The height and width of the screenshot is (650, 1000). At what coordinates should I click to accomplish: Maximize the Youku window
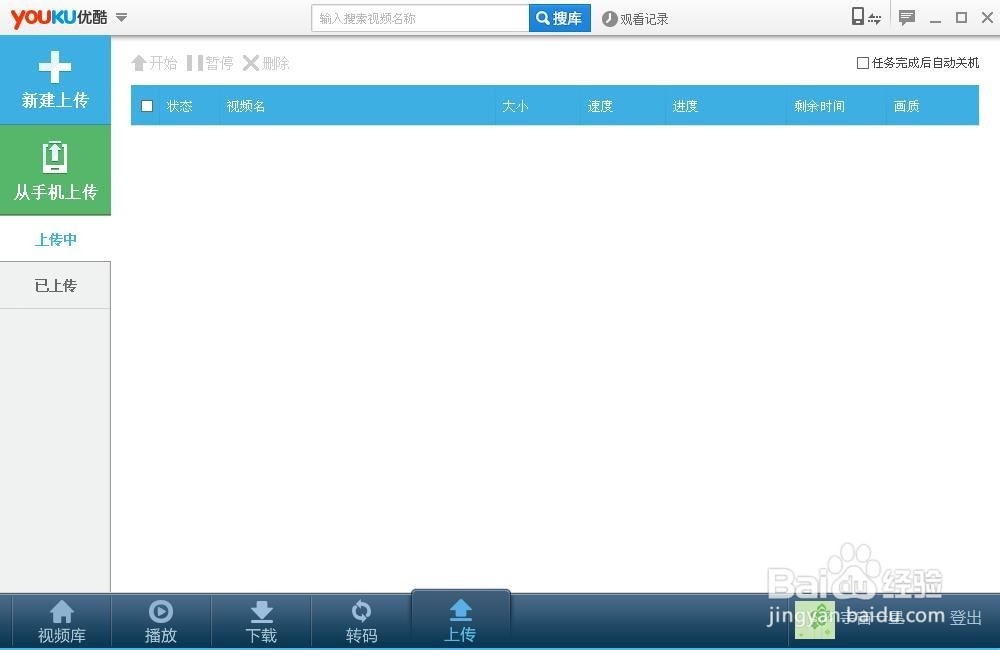point(961,17)
